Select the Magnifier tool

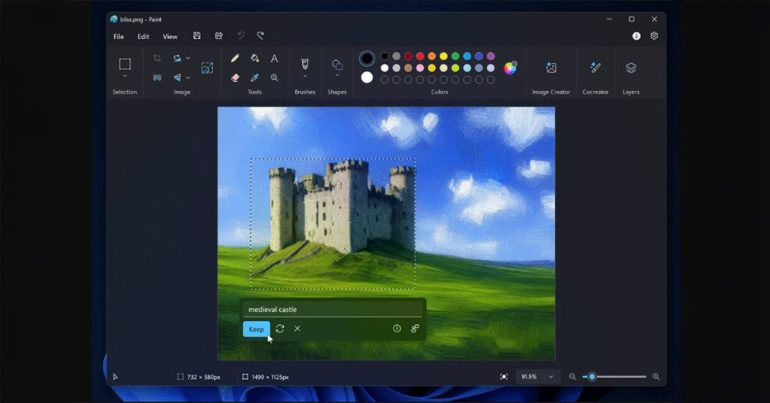(x=274, y=78)
